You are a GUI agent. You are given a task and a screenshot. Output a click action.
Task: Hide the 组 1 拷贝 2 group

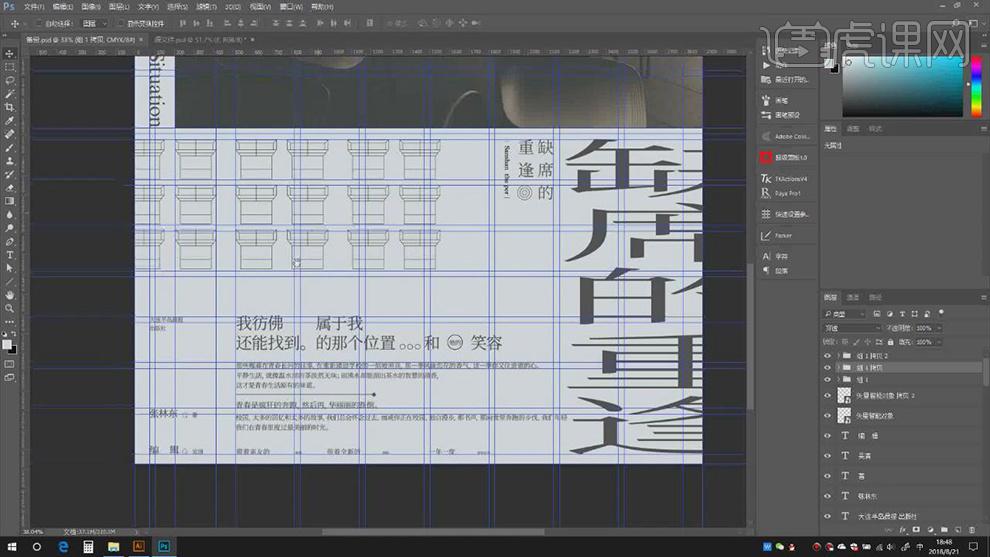click(x=828, y=356)
